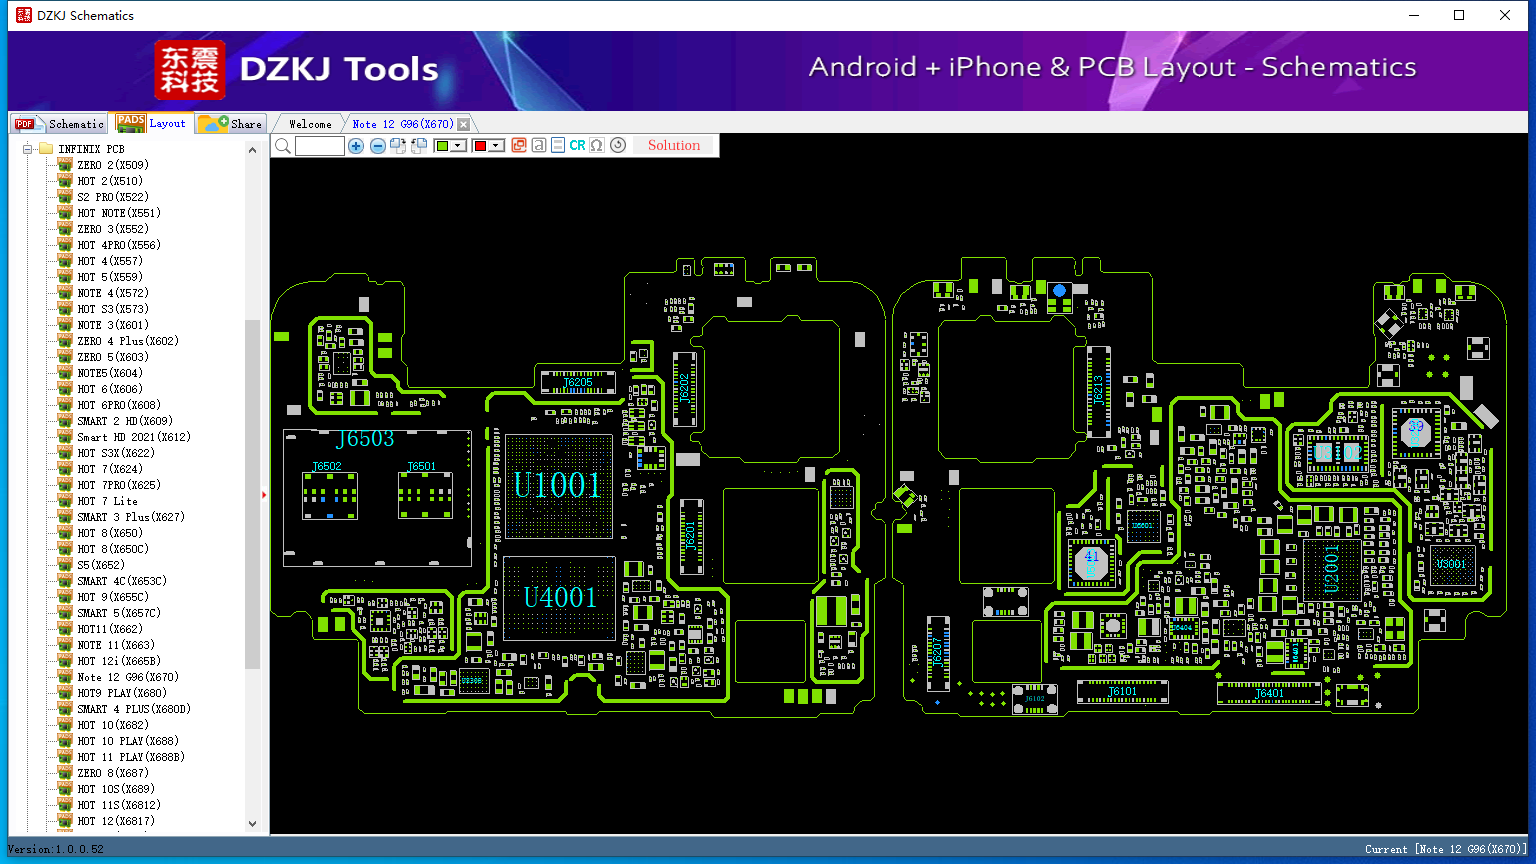The image size is (1536, 864).
Task: Click the toolbar search input field
Action: pyautogui.click(x=320, y=146)
